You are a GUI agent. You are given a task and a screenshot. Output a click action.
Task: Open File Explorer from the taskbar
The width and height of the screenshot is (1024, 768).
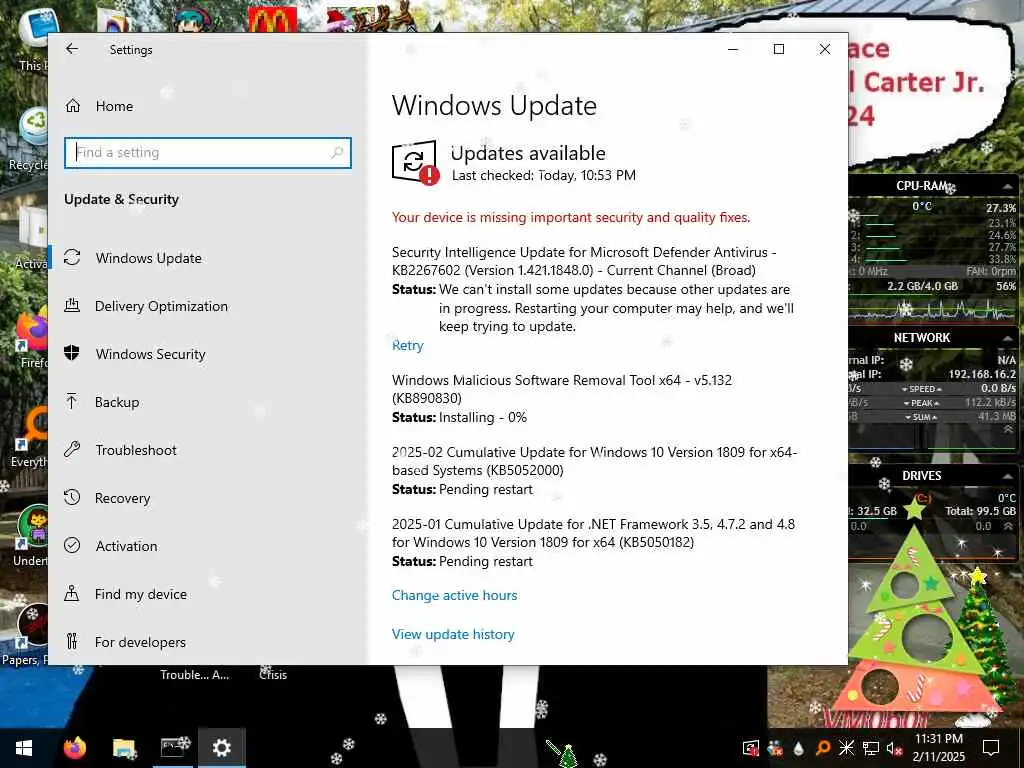click(x=123, y=748)
